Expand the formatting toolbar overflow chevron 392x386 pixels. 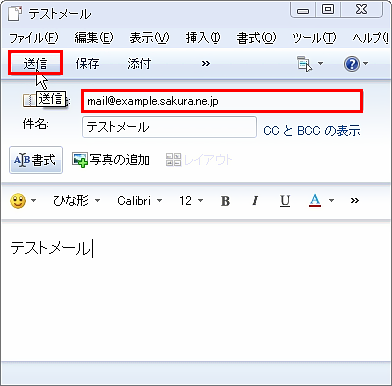click(x=355, y=201)
